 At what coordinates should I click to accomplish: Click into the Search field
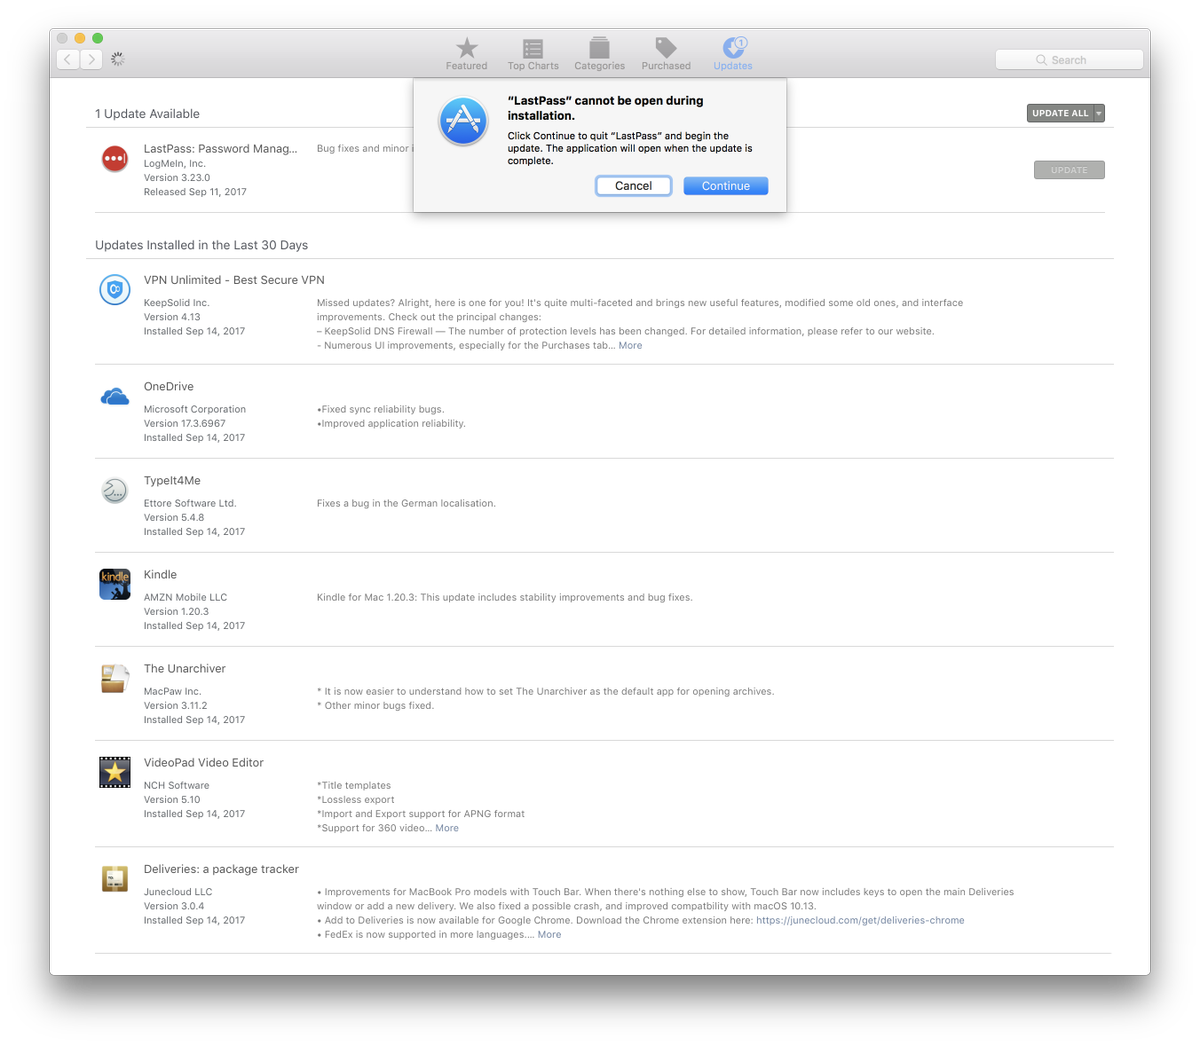pyautogui.click(x=1069, y=60)
